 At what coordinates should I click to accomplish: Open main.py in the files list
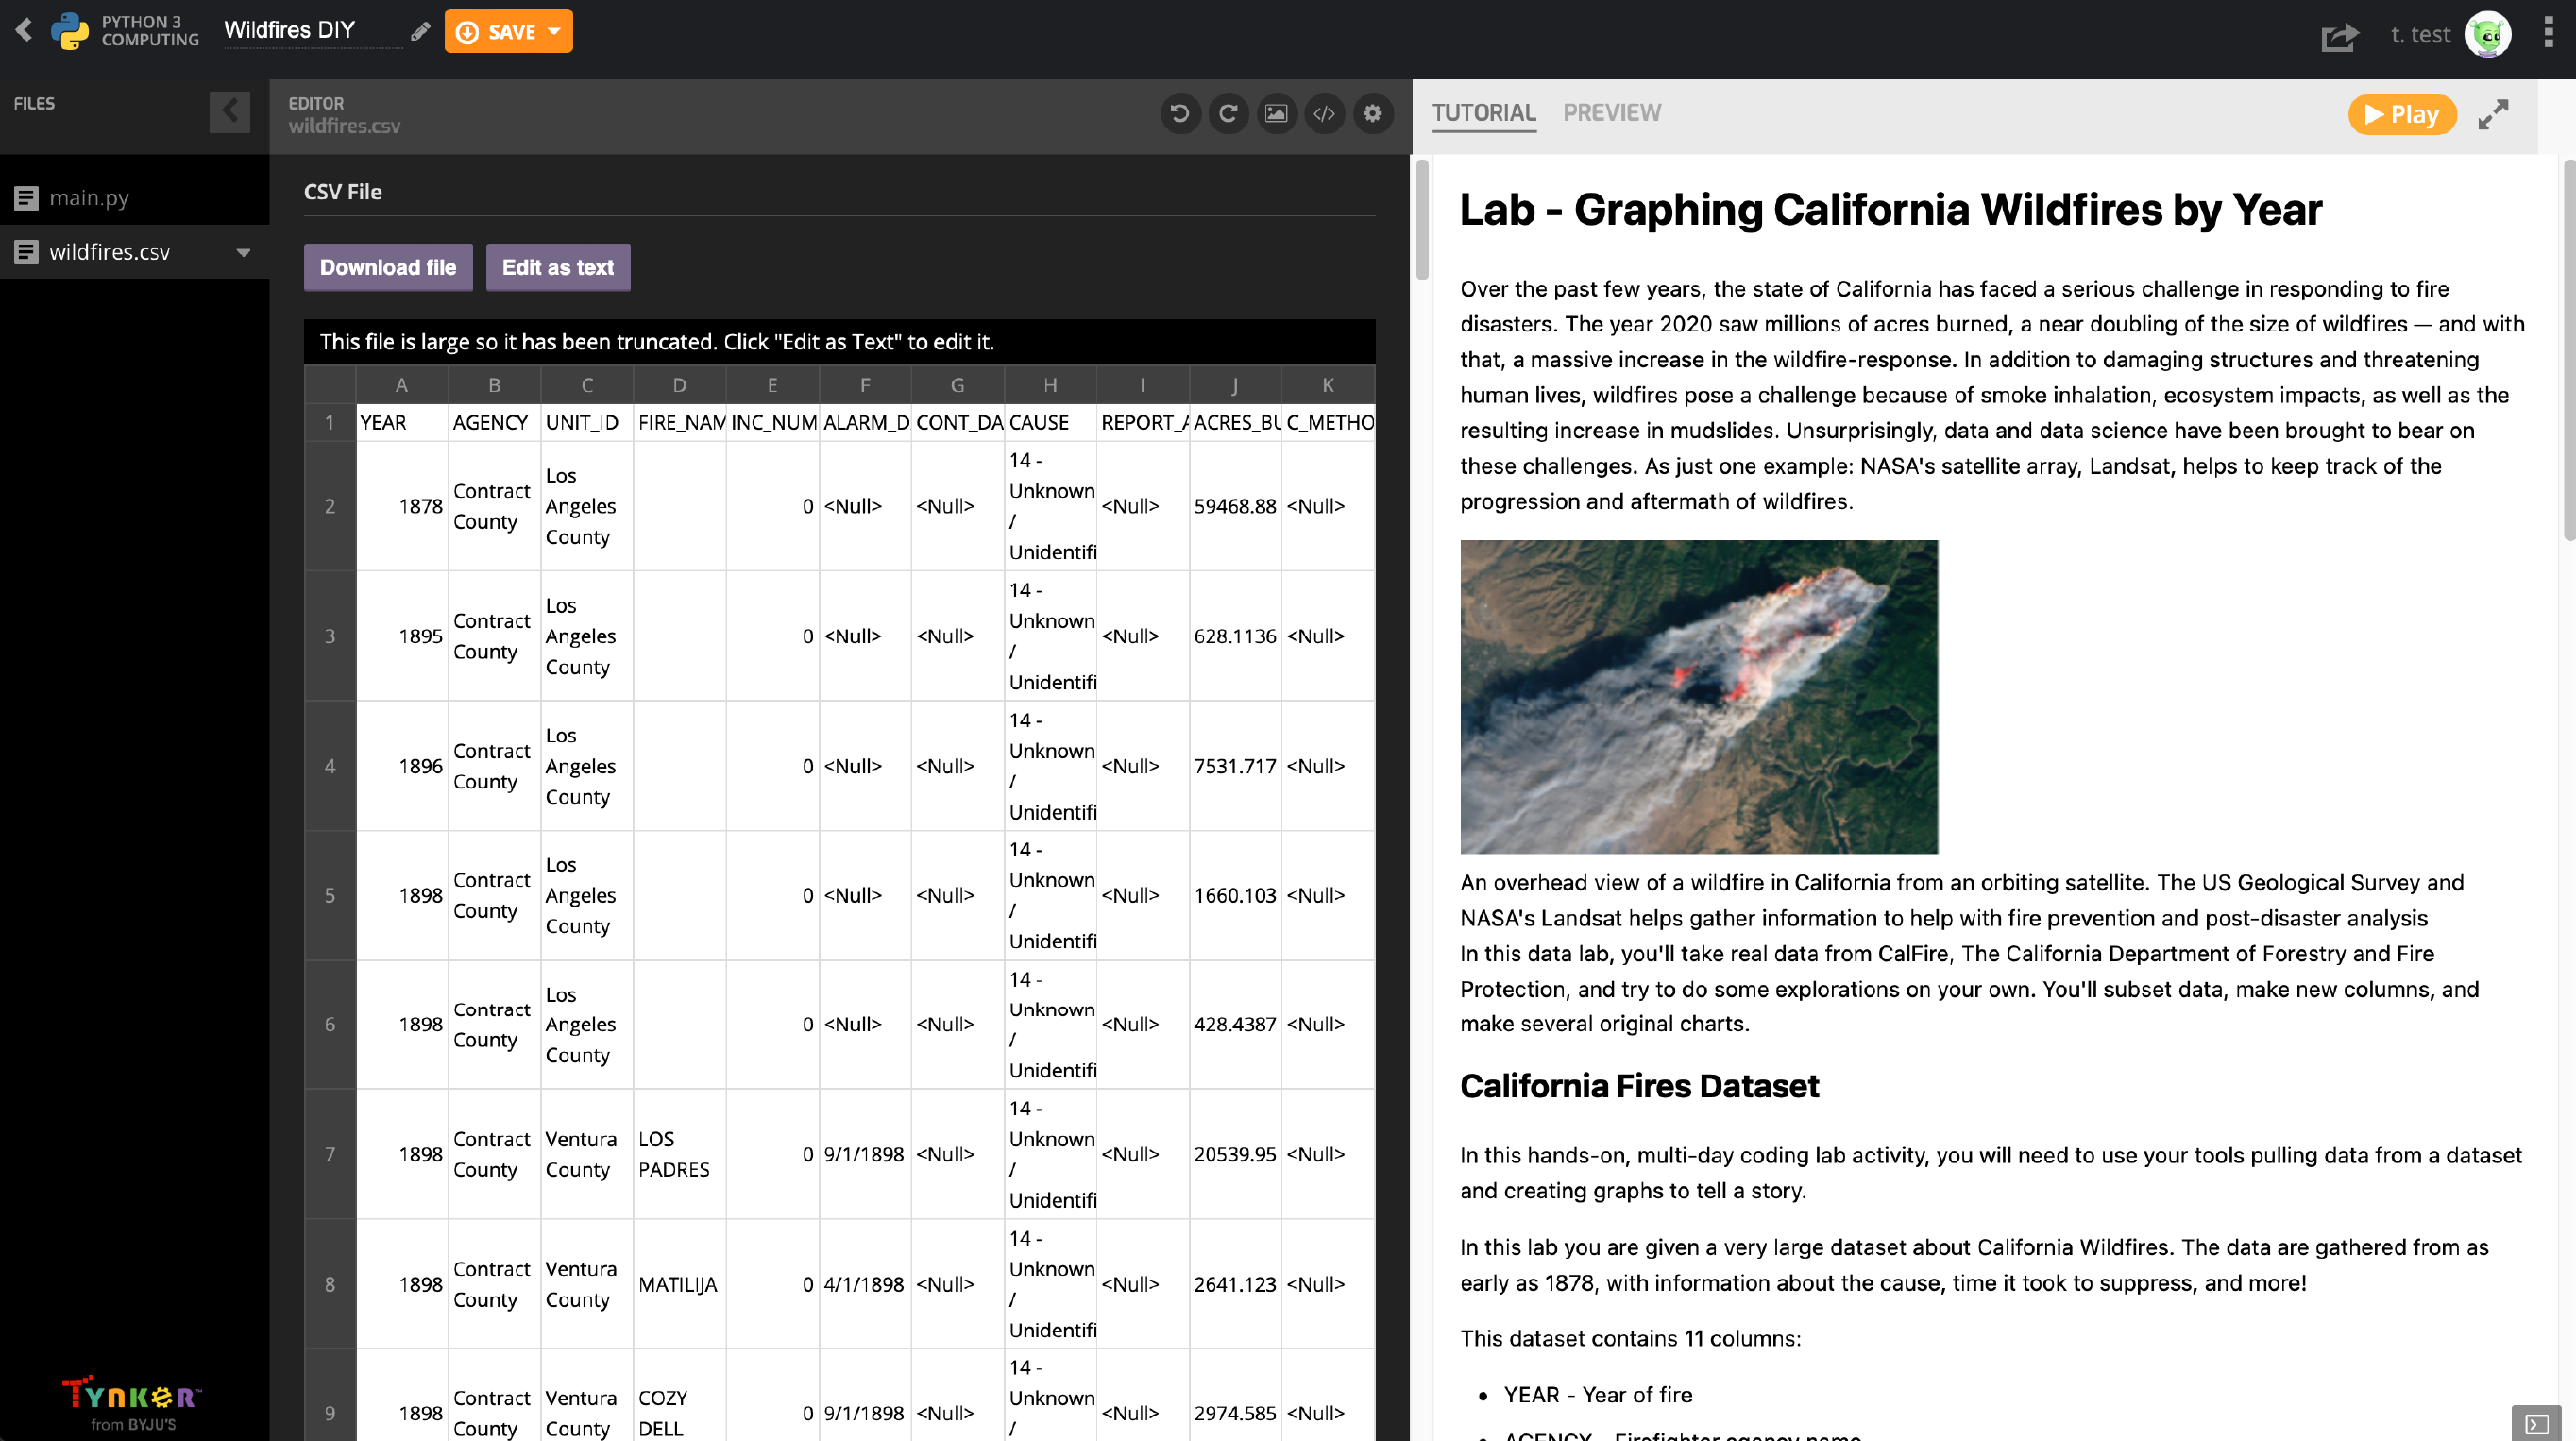(89, 197)
